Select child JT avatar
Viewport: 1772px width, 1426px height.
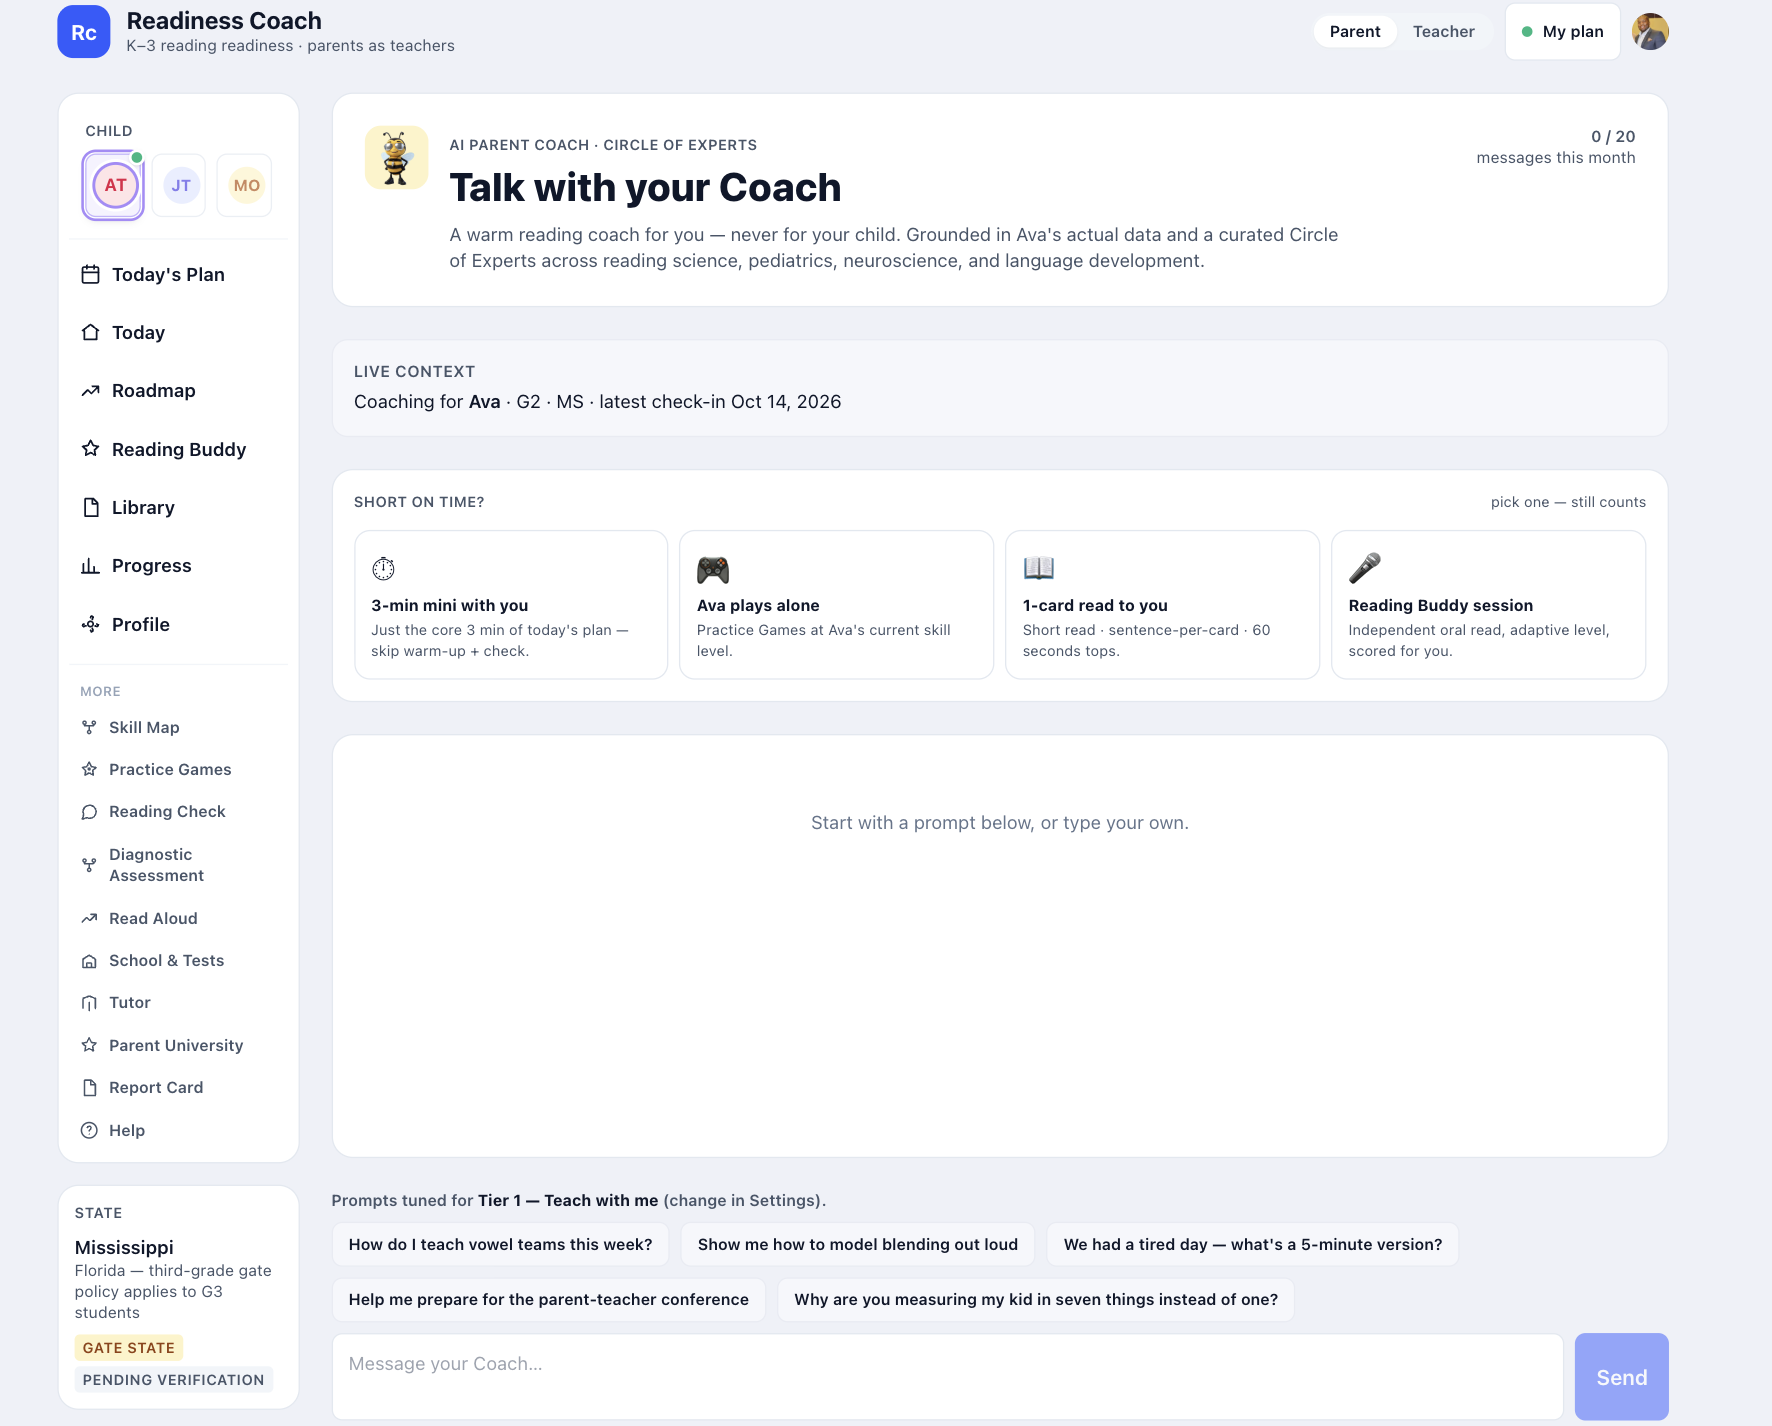181,185
